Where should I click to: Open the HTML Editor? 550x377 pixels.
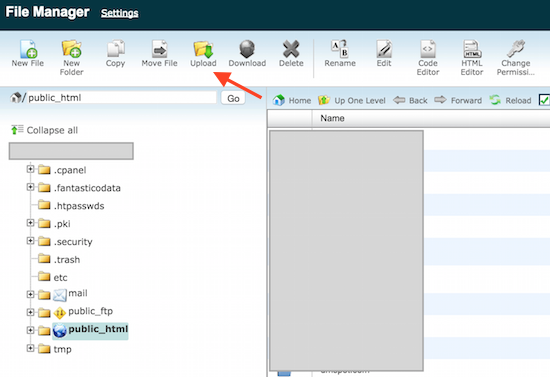pyautogui.click(x=472, y=49)
